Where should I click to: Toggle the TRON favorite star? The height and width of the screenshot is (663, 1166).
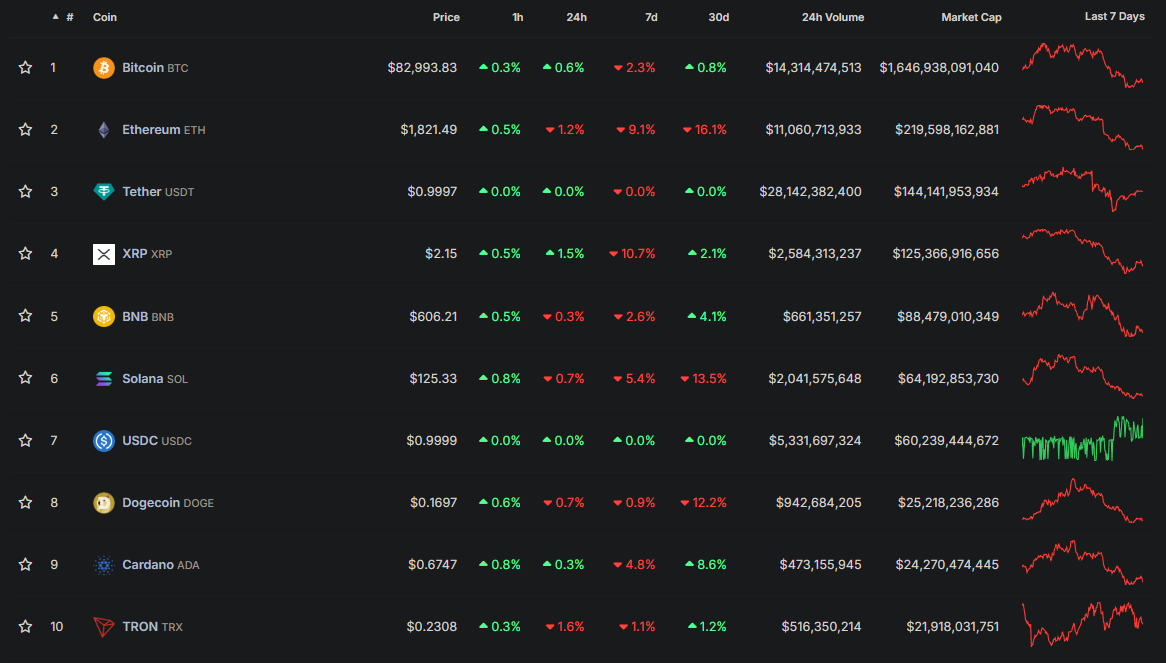25,627
